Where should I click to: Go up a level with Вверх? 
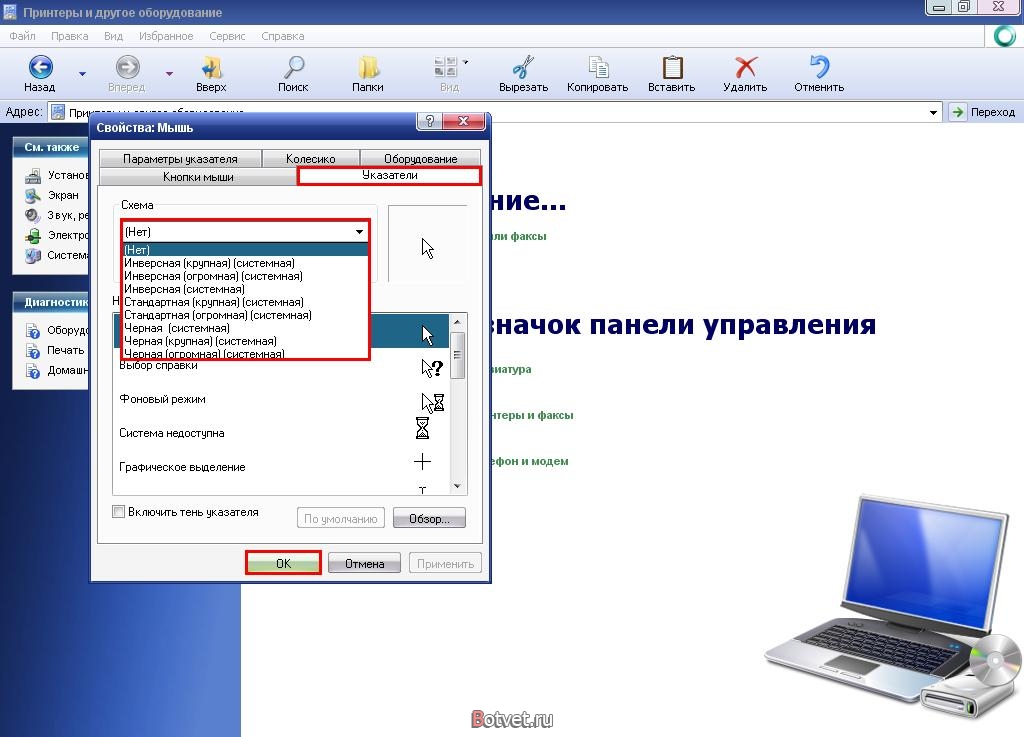tap(211, 74)
